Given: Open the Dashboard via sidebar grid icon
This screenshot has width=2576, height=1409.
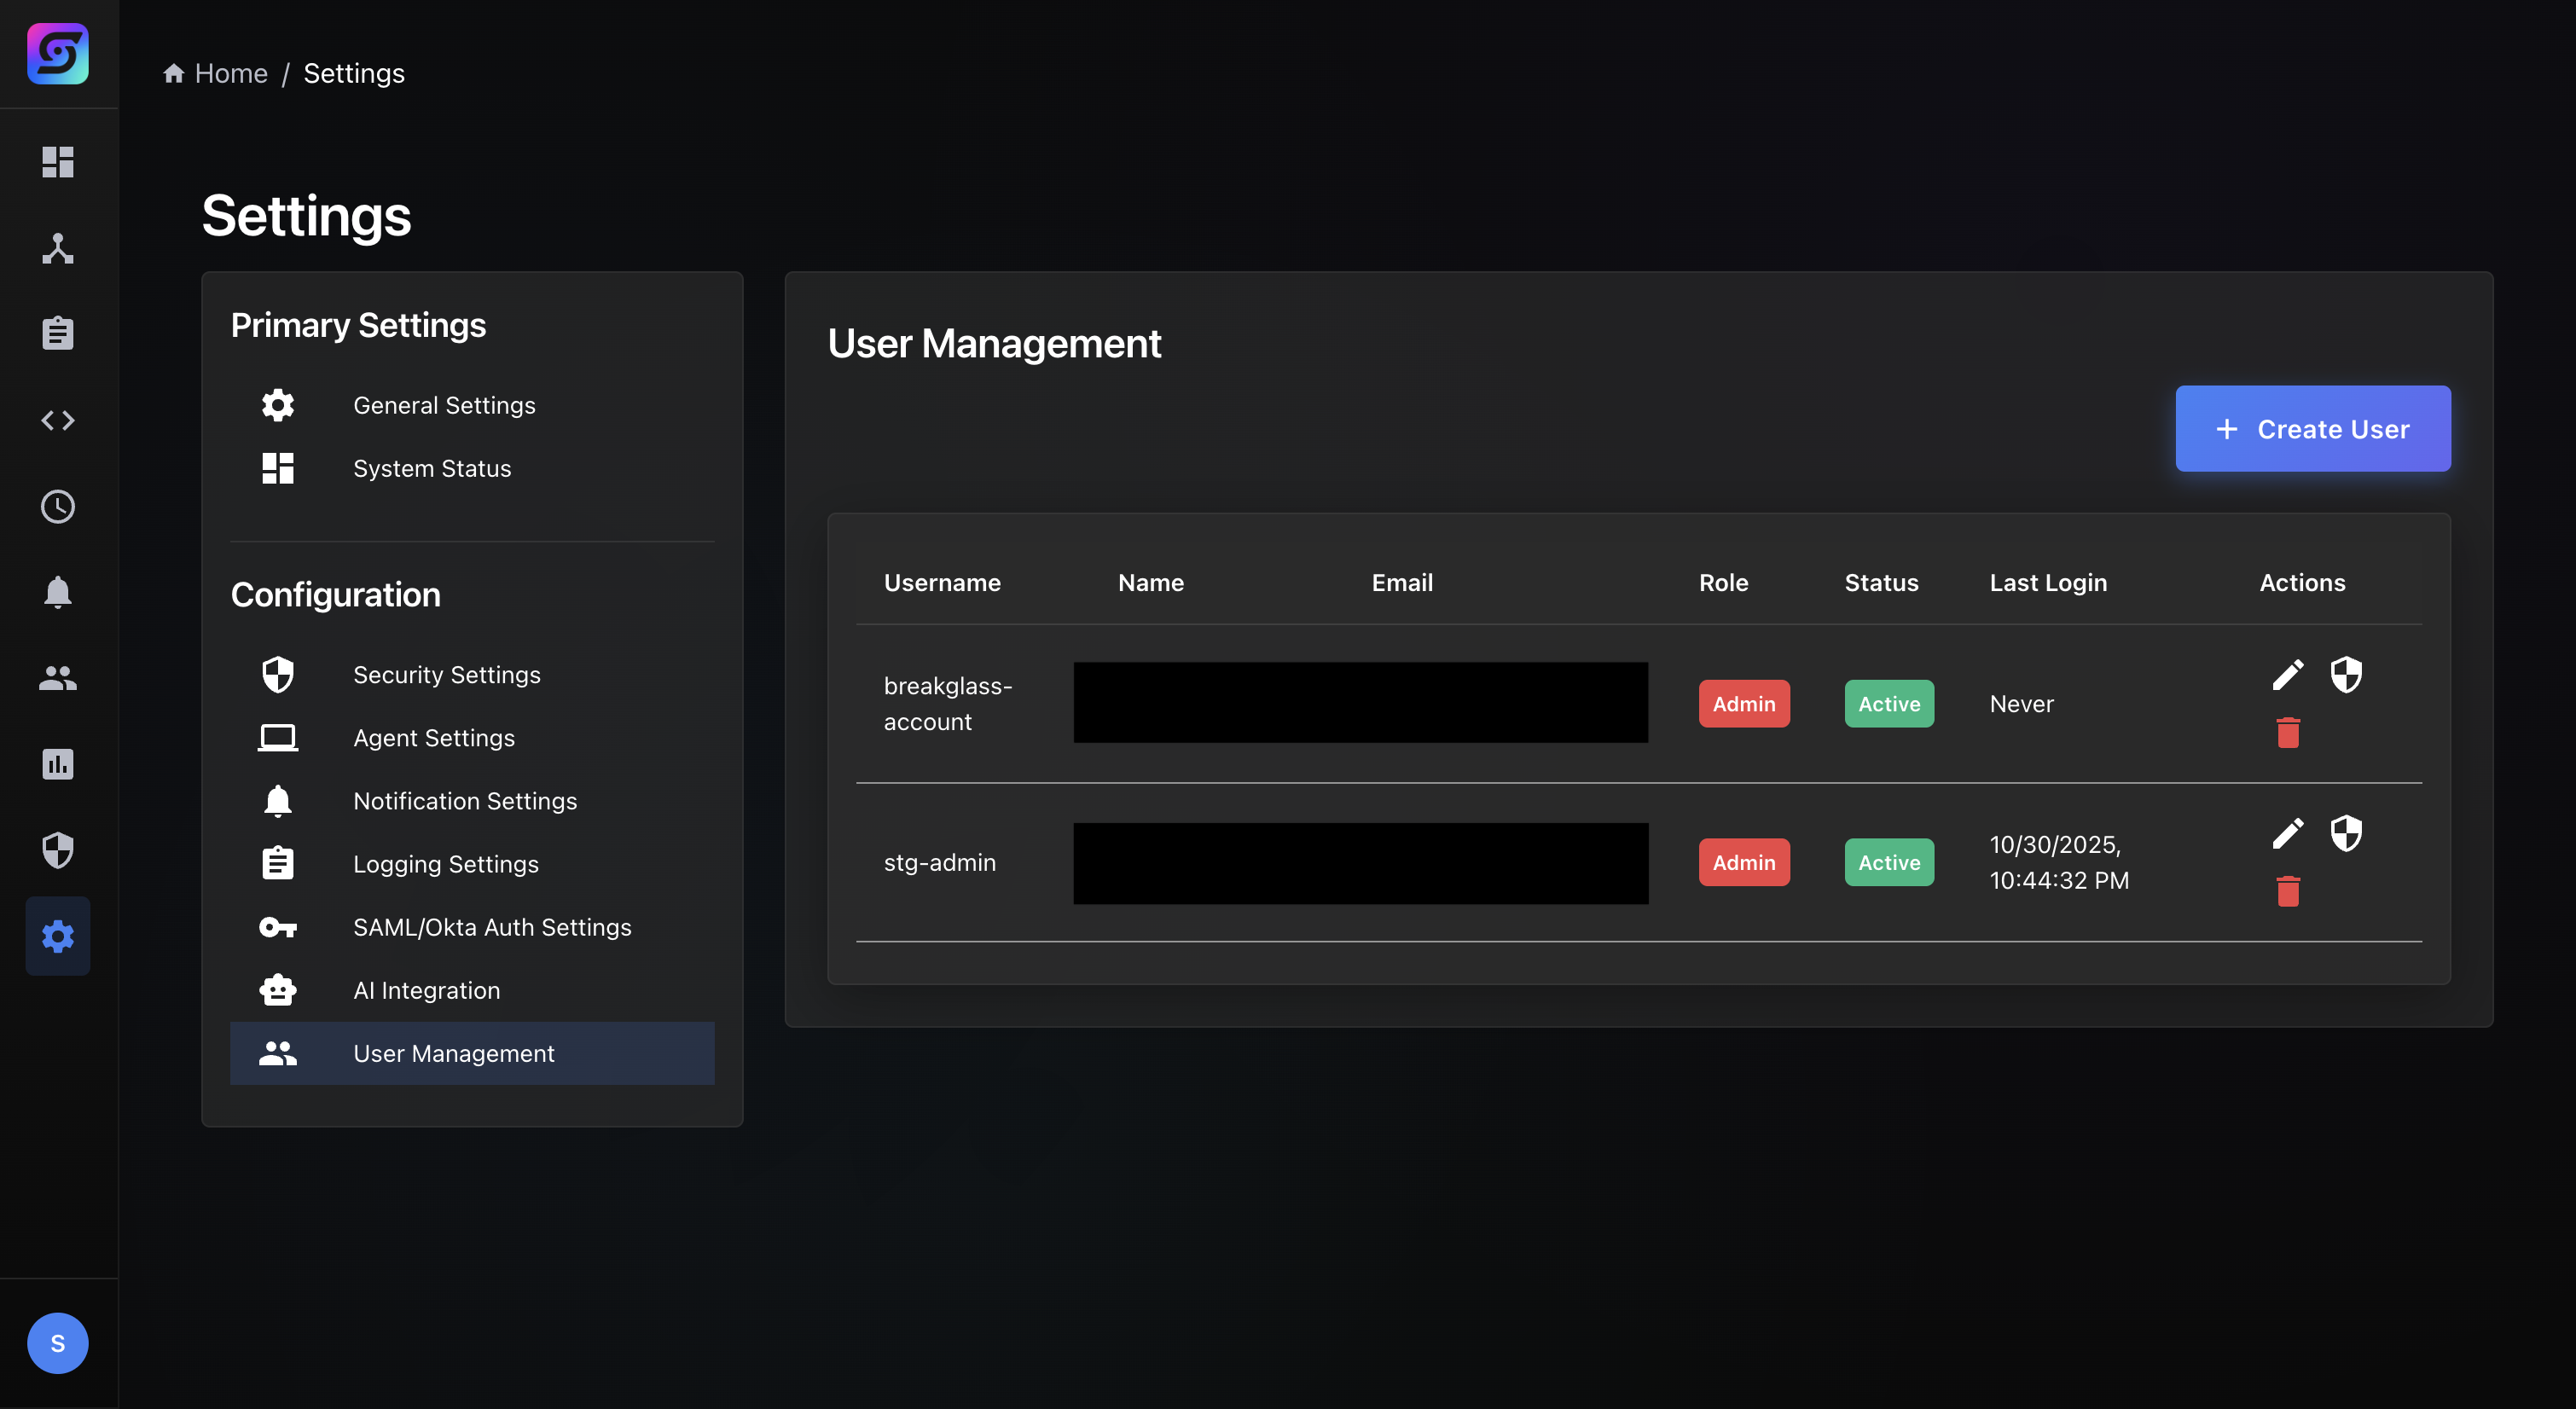Looking at the screenshot, I should 57,162.
